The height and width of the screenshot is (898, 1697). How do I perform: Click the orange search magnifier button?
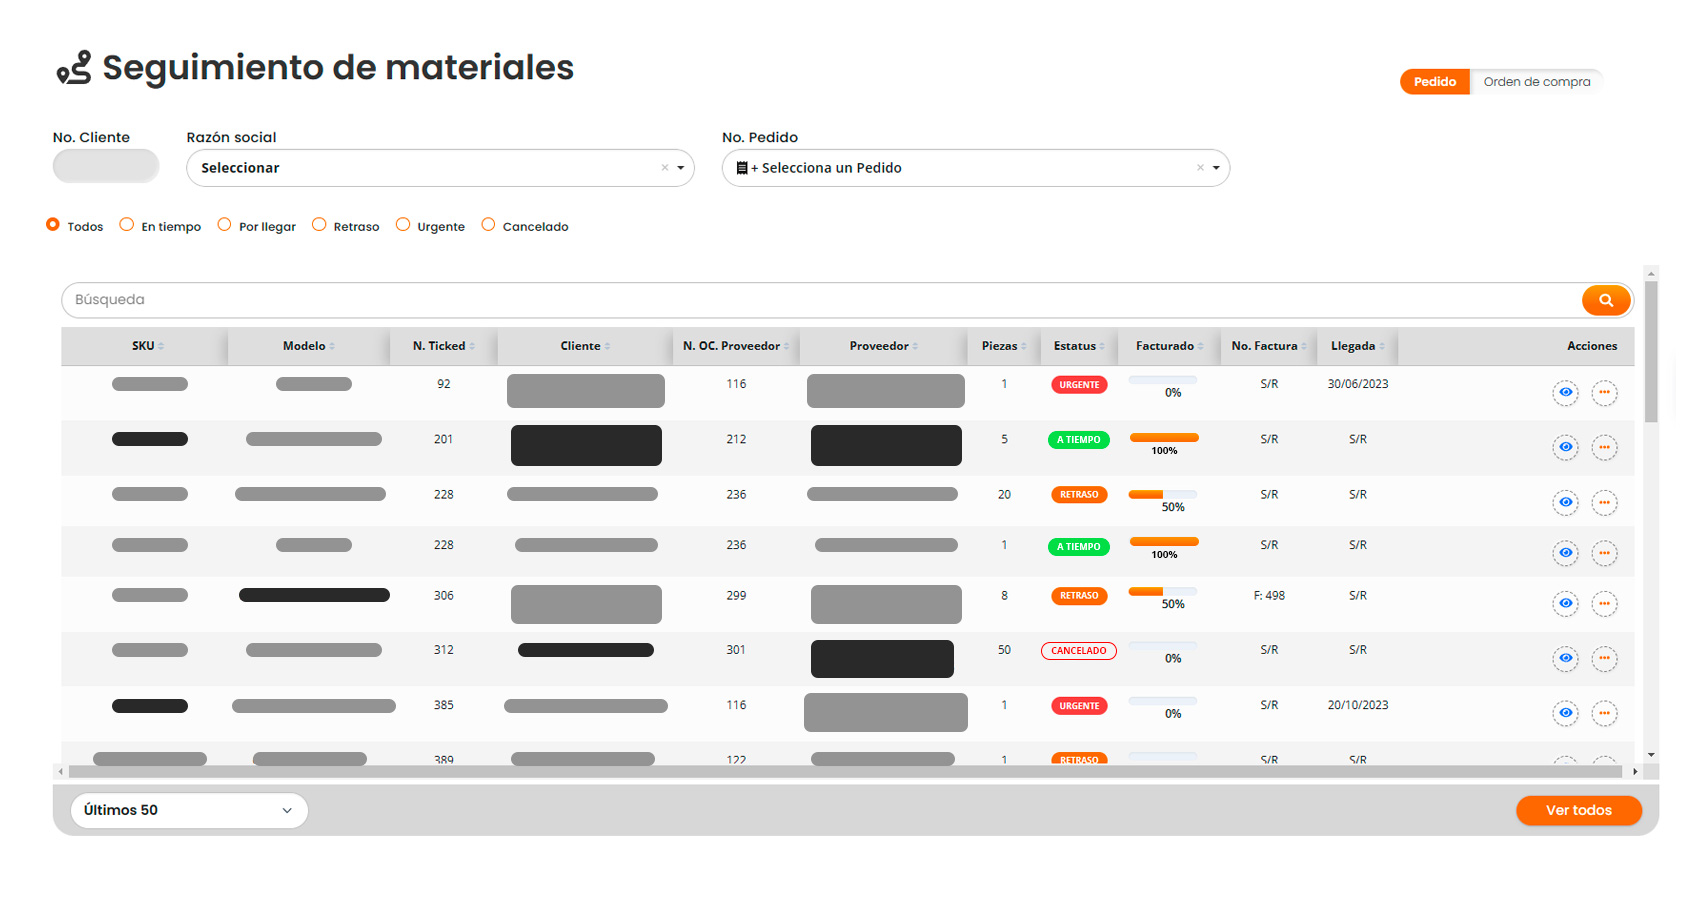point(1605,300)
